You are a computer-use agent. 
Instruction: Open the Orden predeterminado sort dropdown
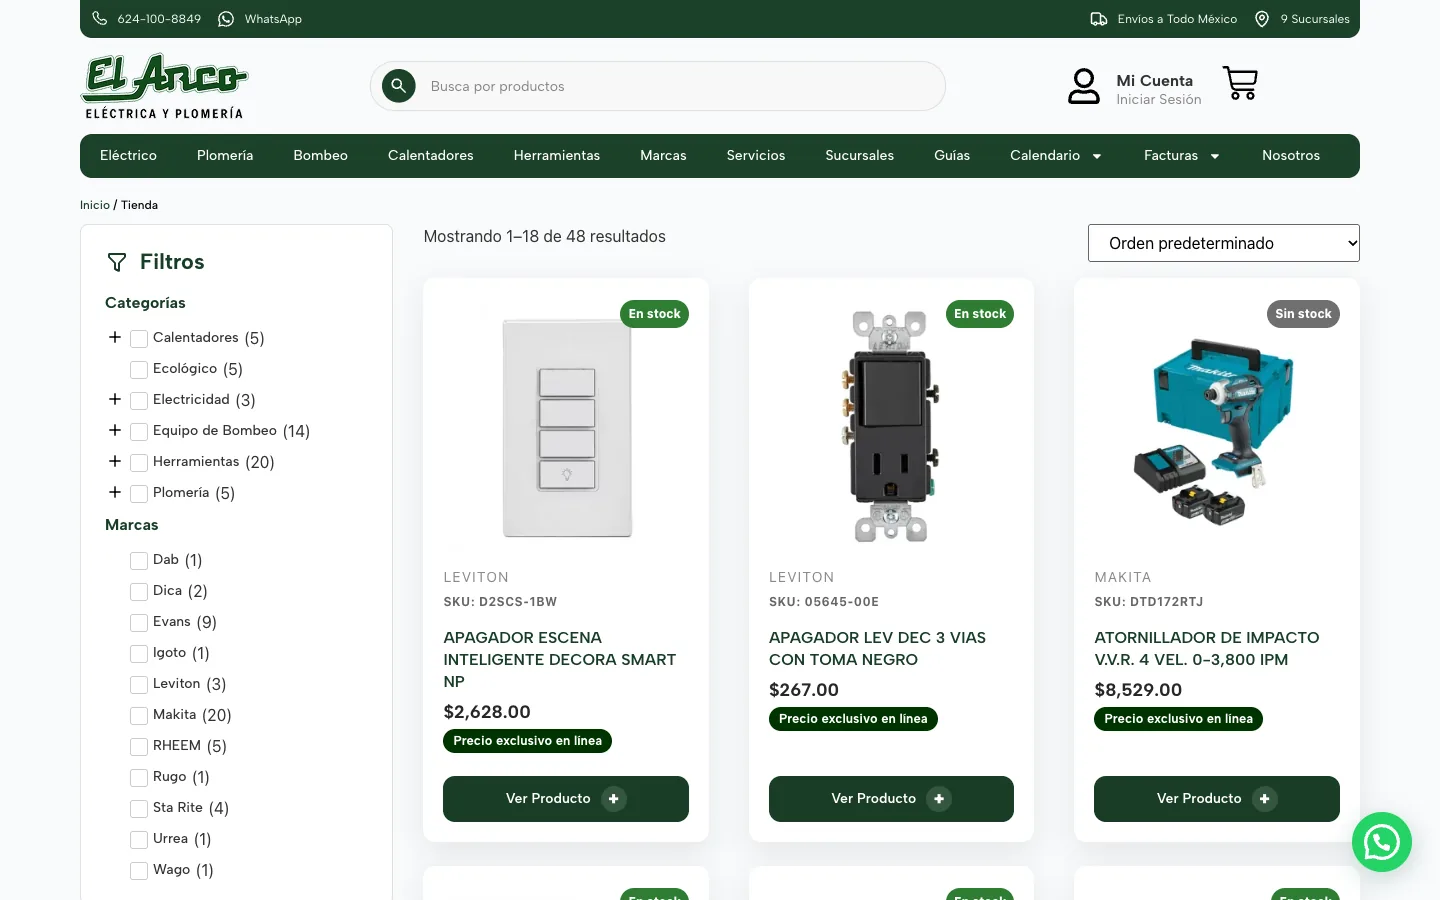[1224, 243]
